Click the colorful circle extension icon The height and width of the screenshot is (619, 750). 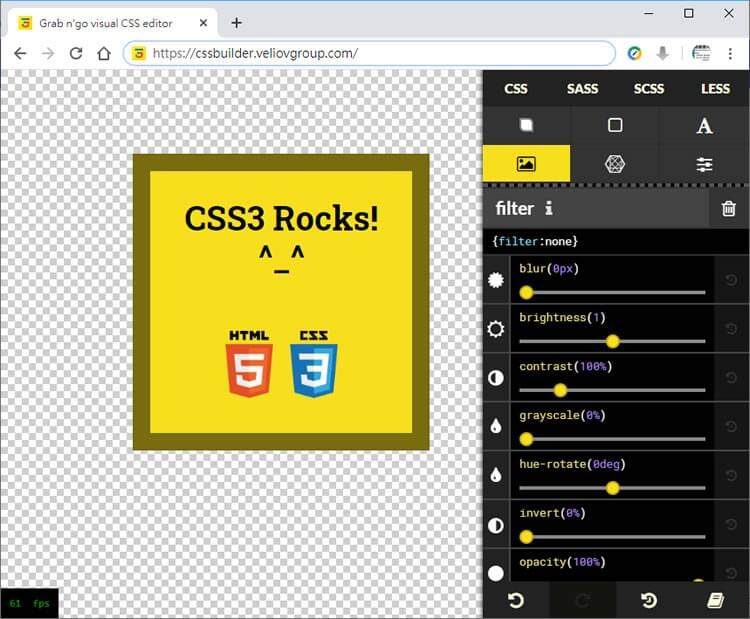[x=634, y=53]
